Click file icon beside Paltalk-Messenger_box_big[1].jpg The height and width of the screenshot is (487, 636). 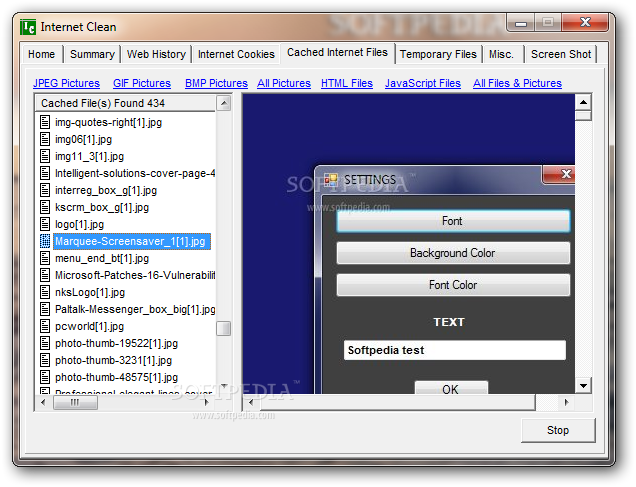tap(45, 309)
